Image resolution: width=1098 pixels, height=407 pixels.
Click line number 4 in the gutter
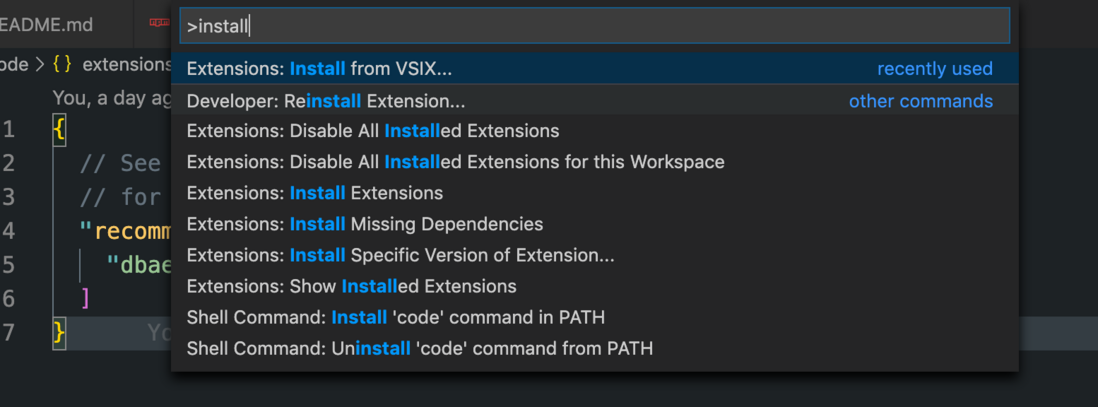(x=8, y=230)
